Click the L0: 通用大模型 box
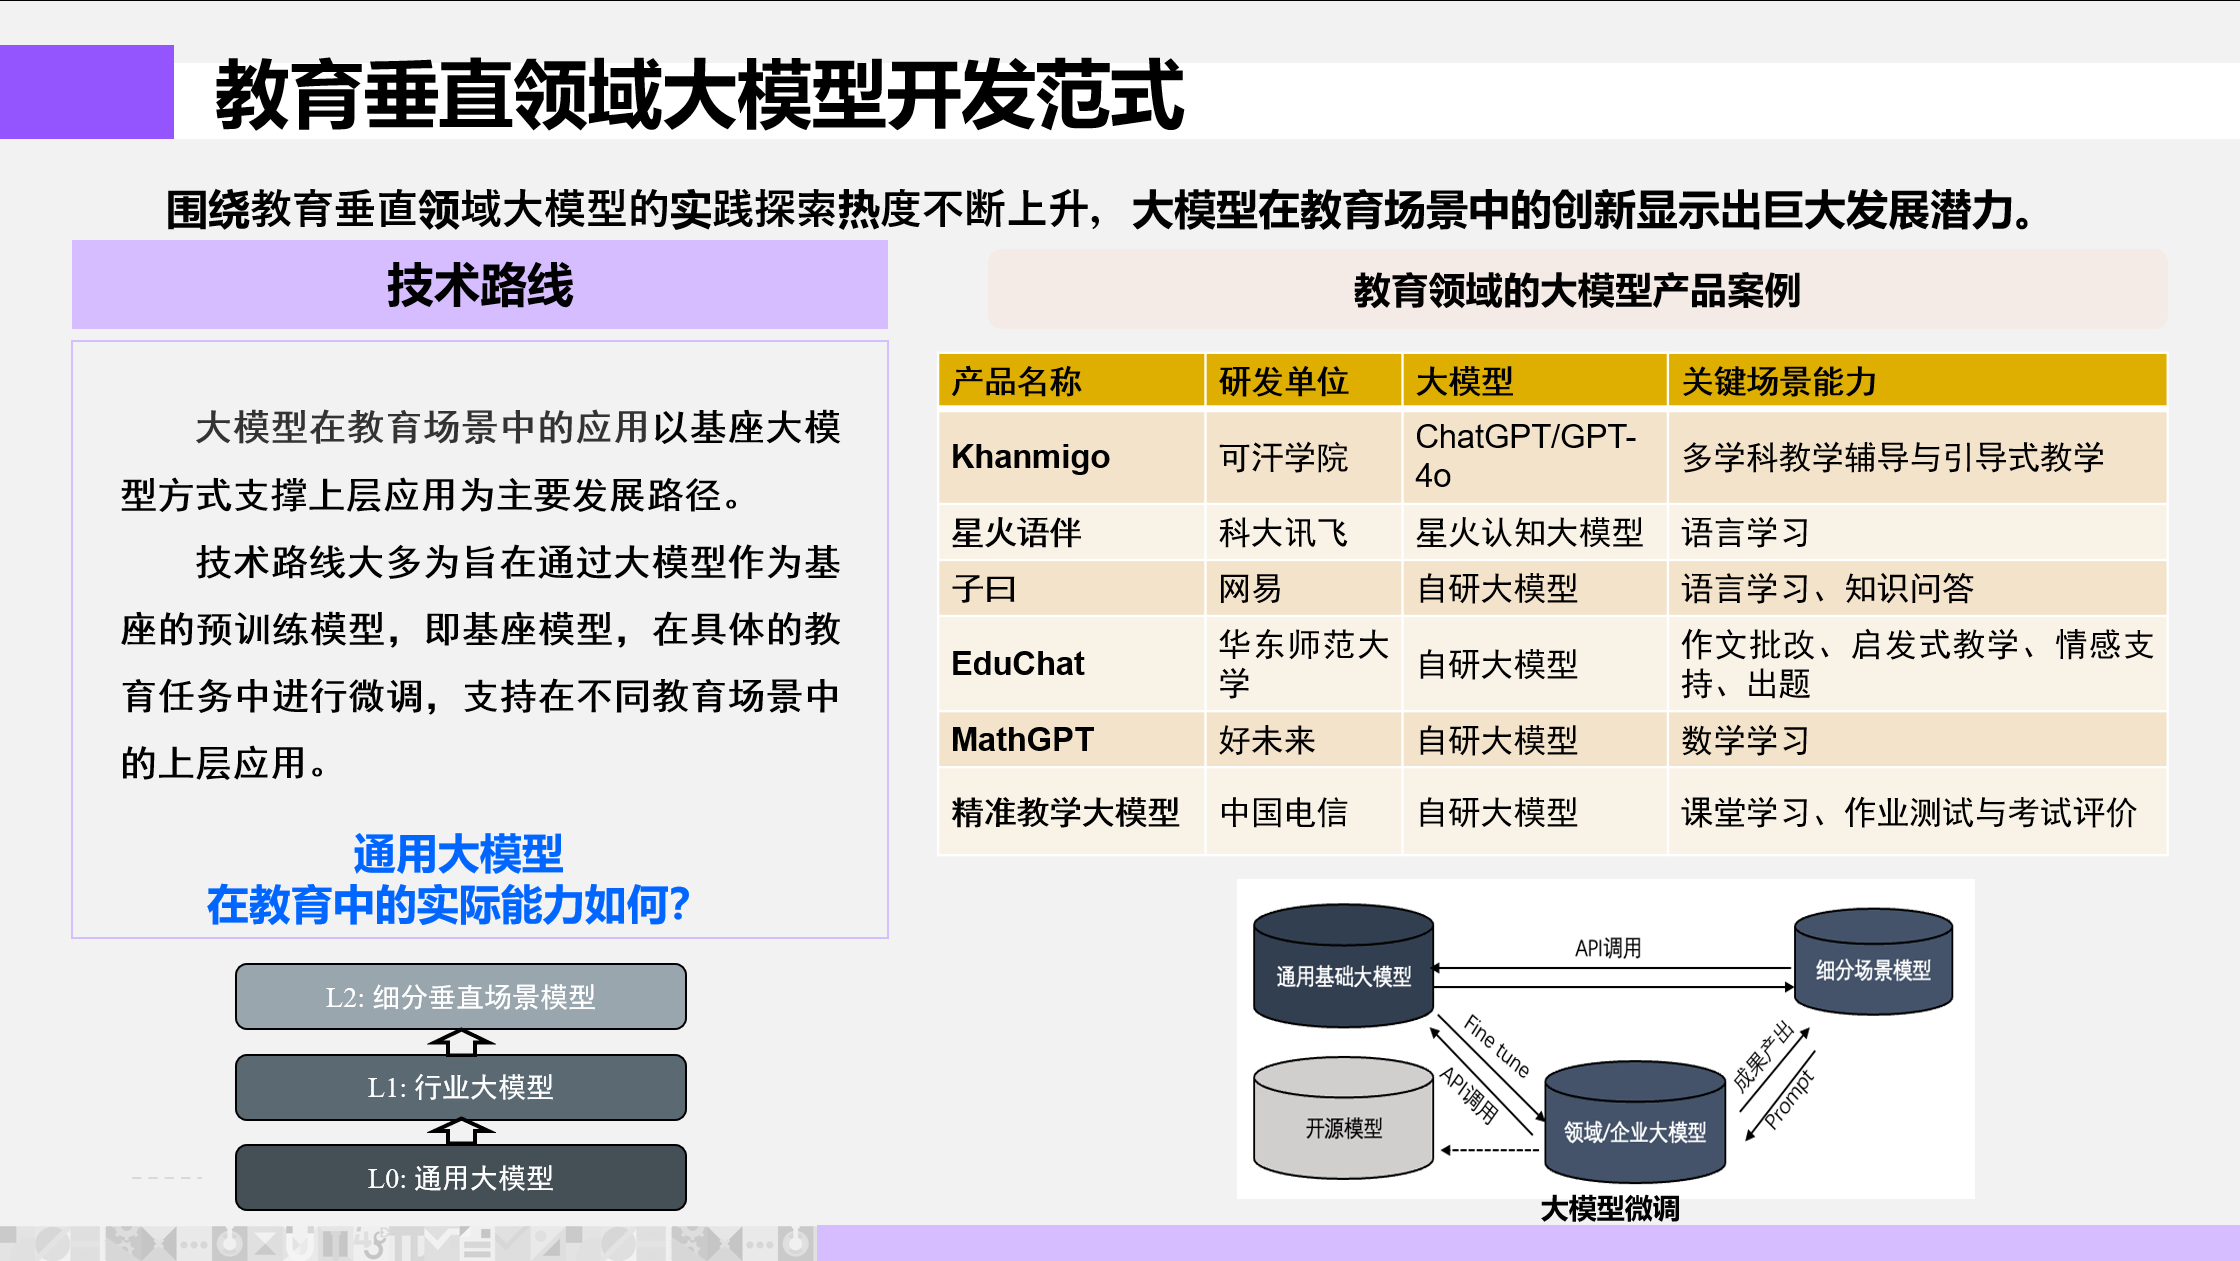This screenshot has width=2240, height=1261. [461, 1177]
